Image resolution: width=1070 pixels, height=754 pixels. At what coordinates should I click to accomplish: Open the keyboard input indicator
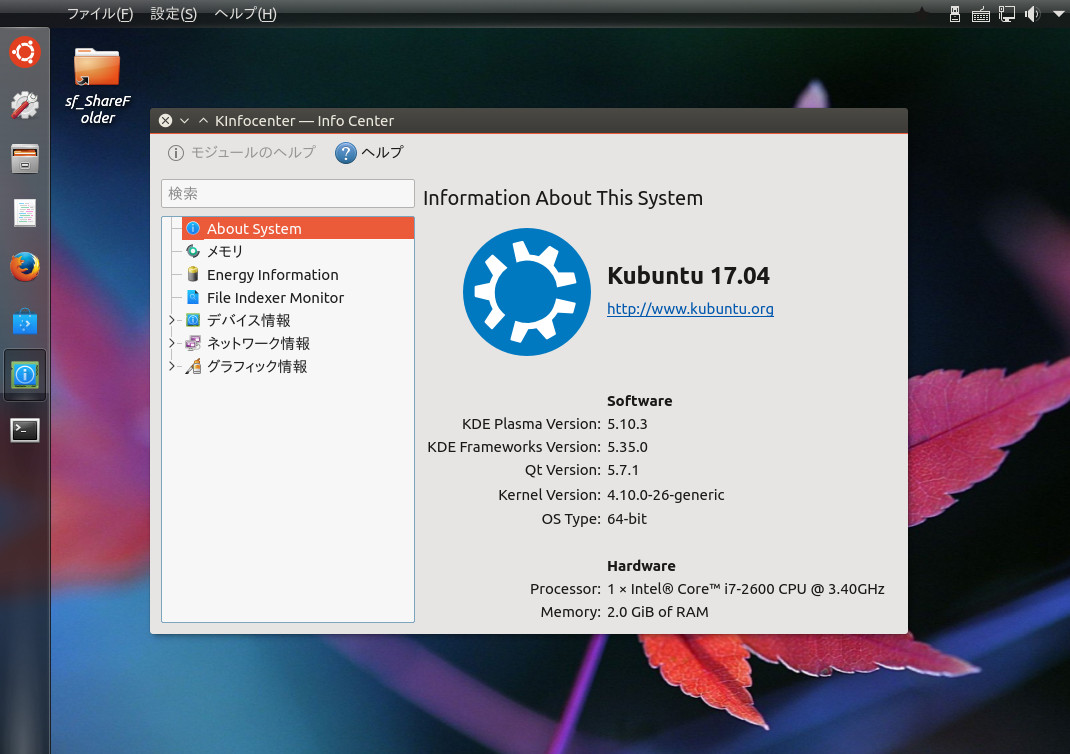(981, 14)
